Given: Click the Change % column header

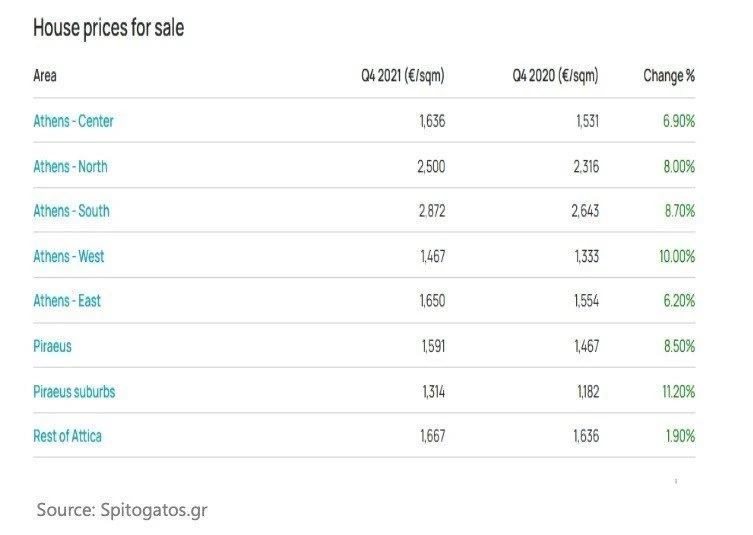Looking at the screenshot, I should click(669, 76).
